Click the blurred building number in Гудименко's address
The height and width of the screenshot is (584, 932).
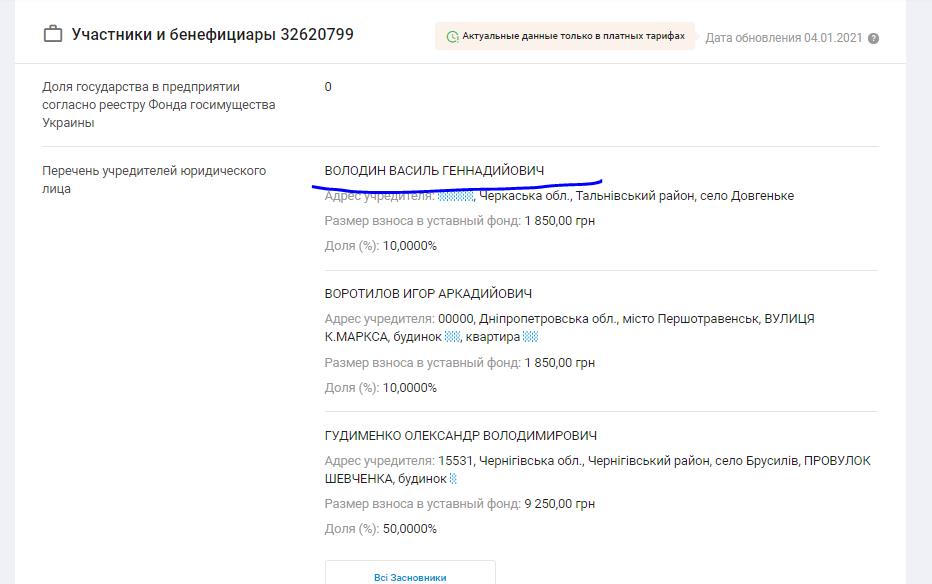click(x=454, y=479)
